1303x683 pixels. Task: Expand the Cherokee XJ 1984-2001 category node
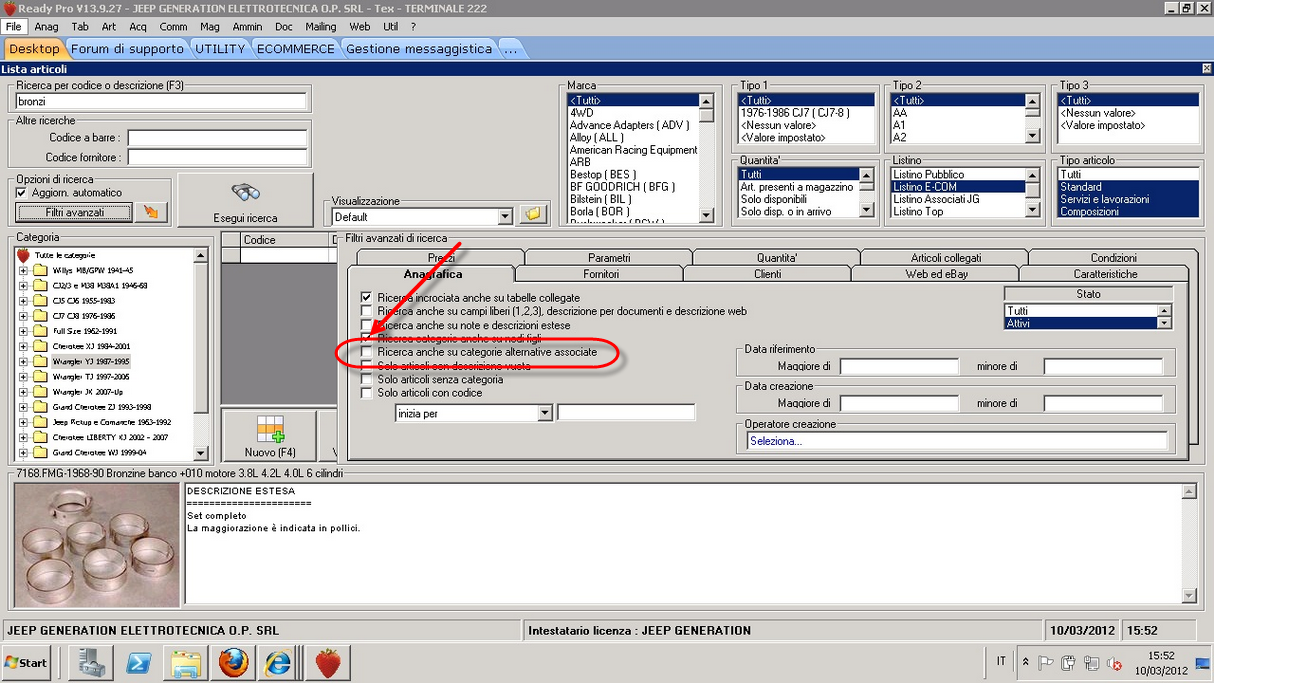pos(23,346)
